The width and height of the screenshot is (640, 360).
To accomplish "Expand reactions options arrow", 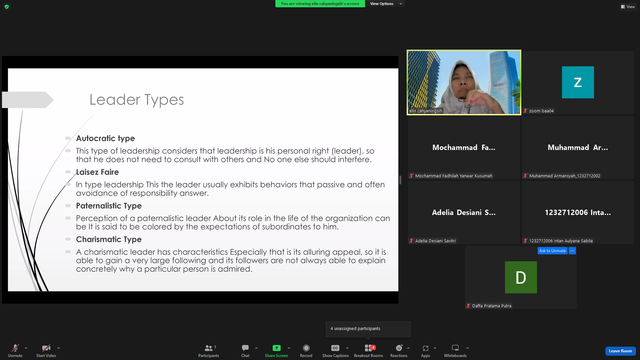I will click(409, 348).
